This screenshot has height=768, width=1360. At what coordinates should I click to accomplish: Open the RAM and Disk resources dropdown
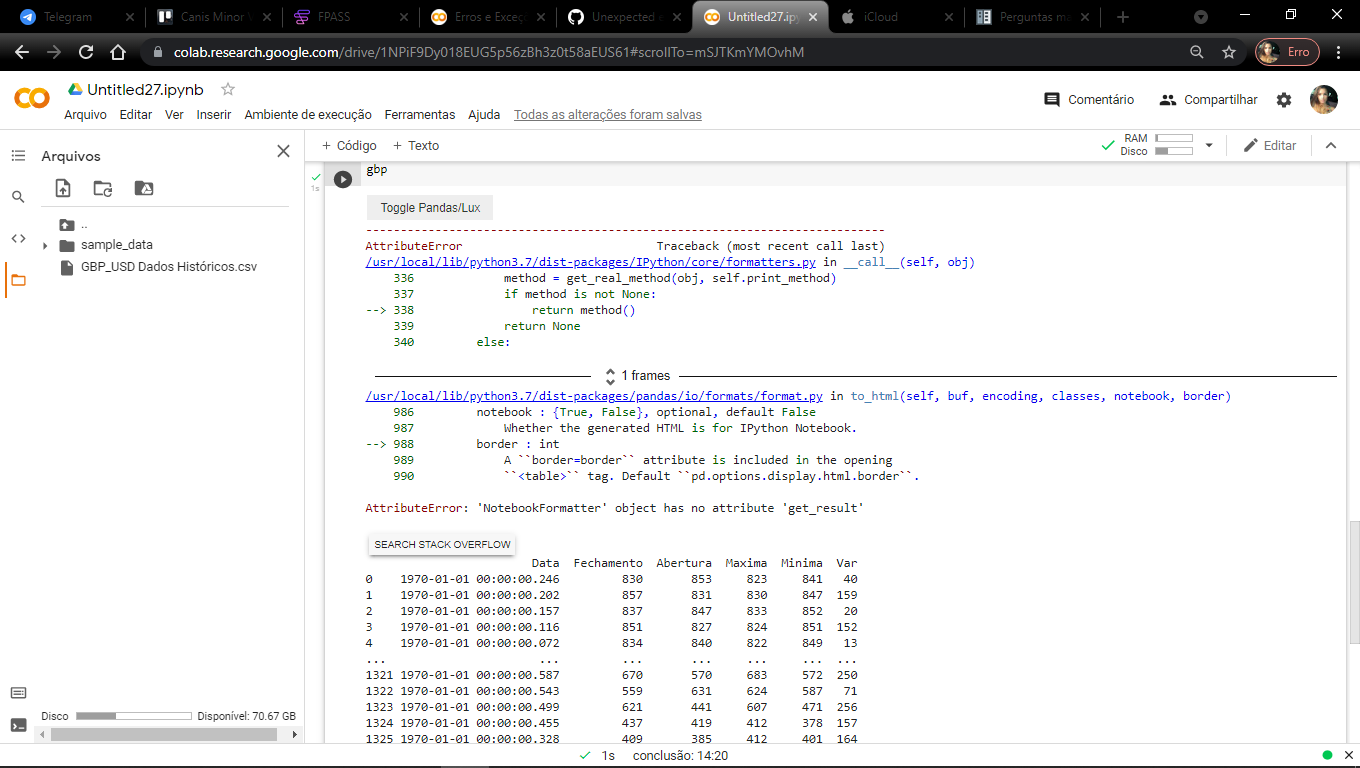(1209, 145)
